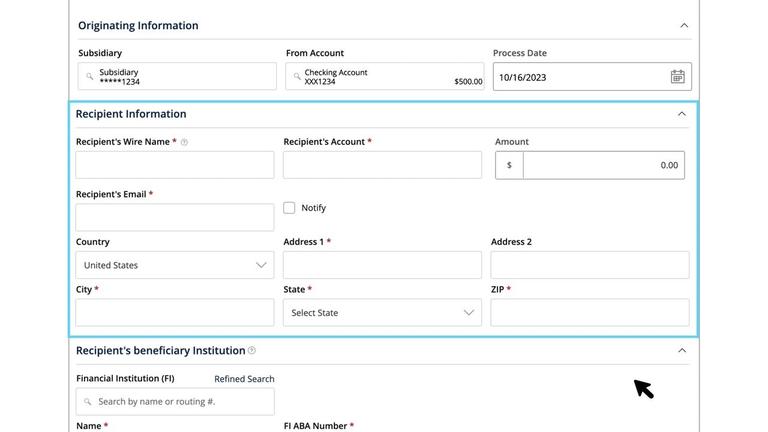Enable the Notify checkbox
This screenshot has height=432, width=768.
point(289,208)
